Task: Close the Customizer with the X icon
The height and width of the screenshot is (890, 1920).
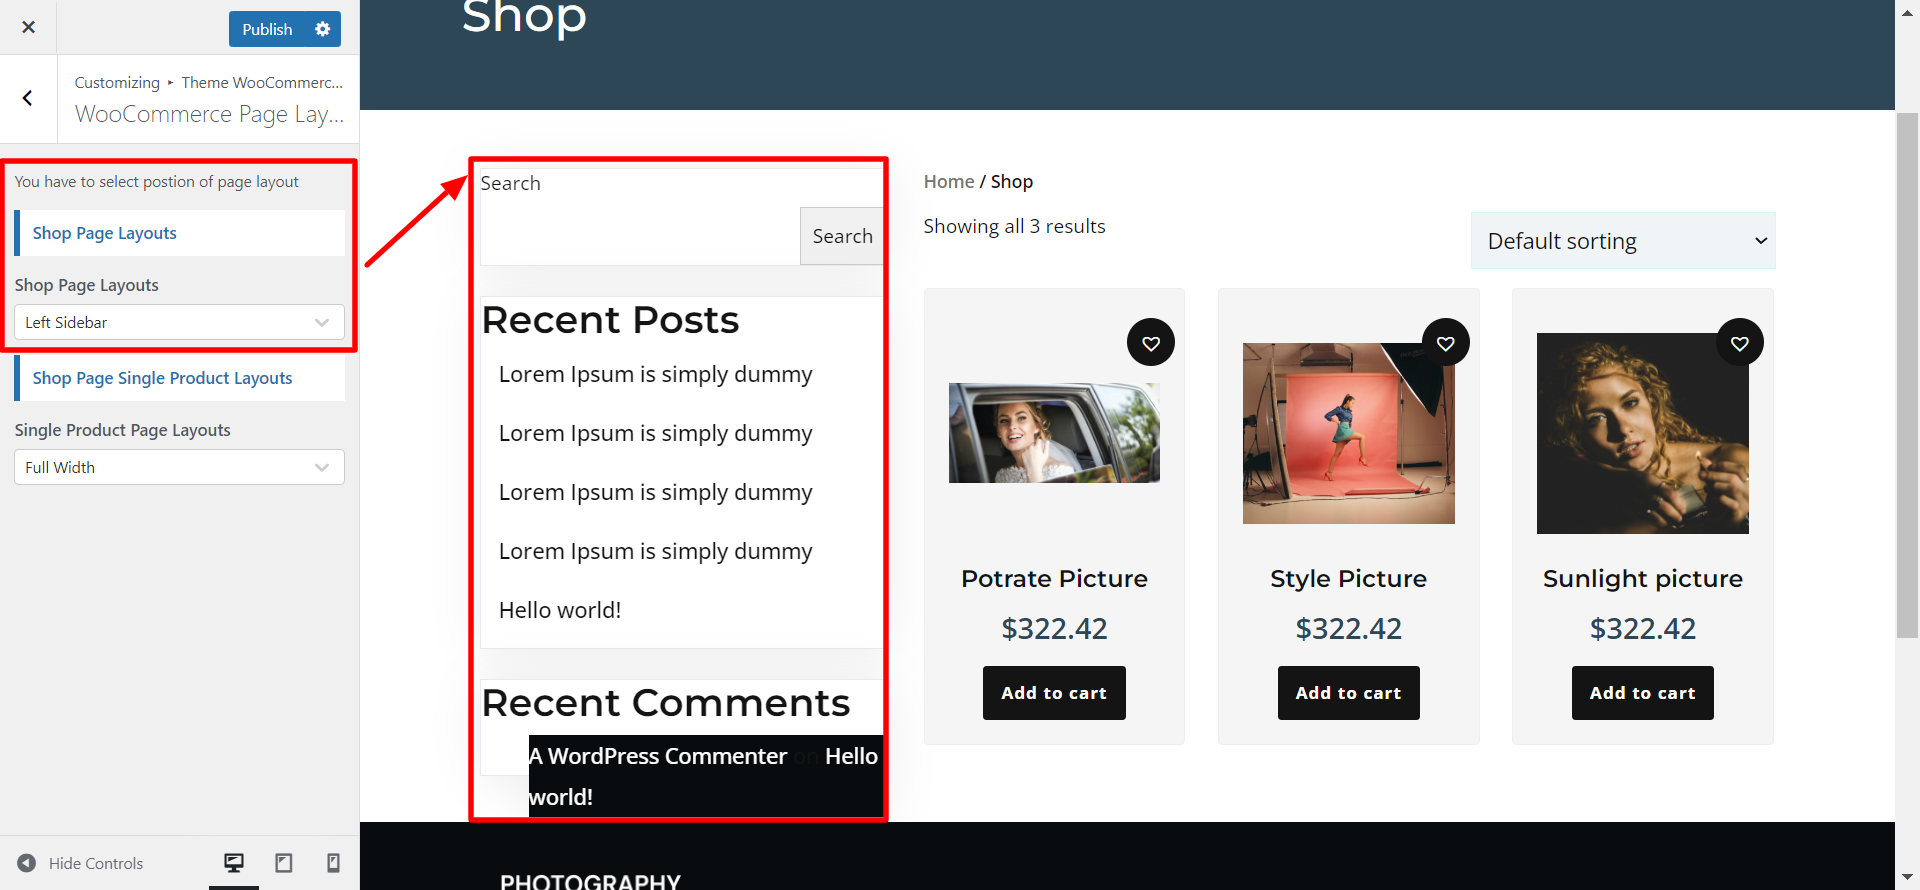Action: (28, 27)
